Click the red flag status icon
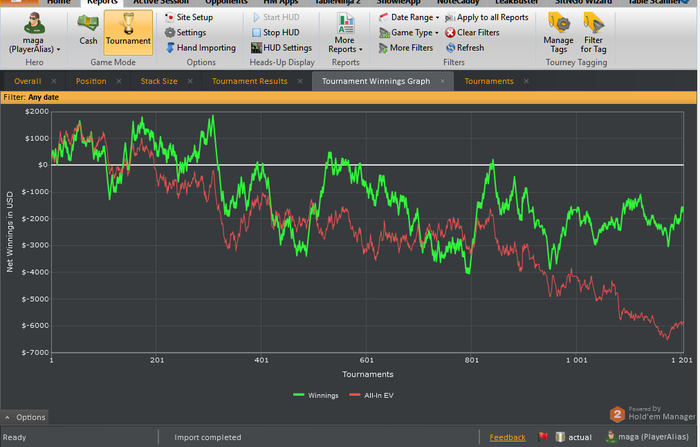Viewport: 700px width, 447px height. coord(542,437)
